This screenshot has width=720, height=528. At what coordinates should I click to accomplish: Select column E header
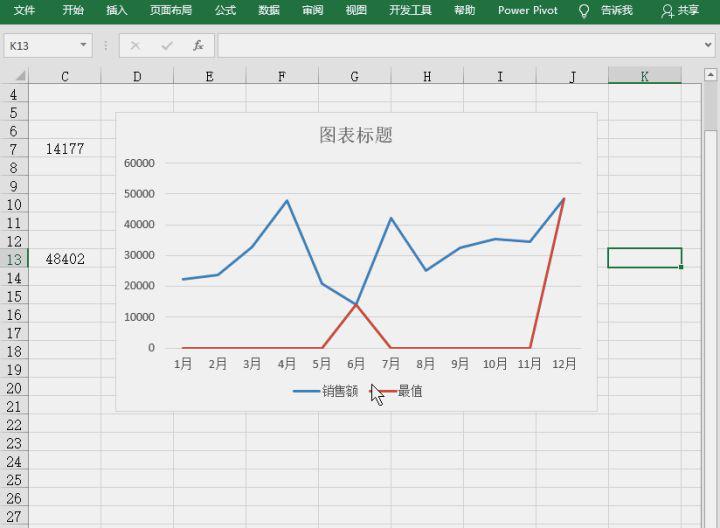click(210, 76)
